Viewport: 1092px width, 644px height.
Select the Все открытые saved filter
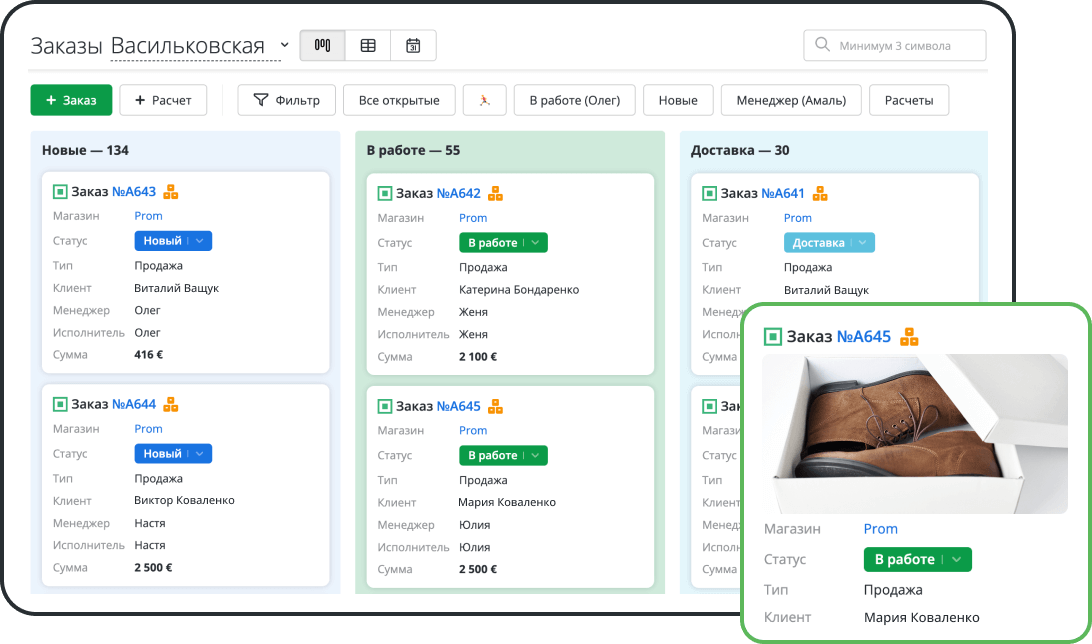pyautogui.click(x=399, y=100)
